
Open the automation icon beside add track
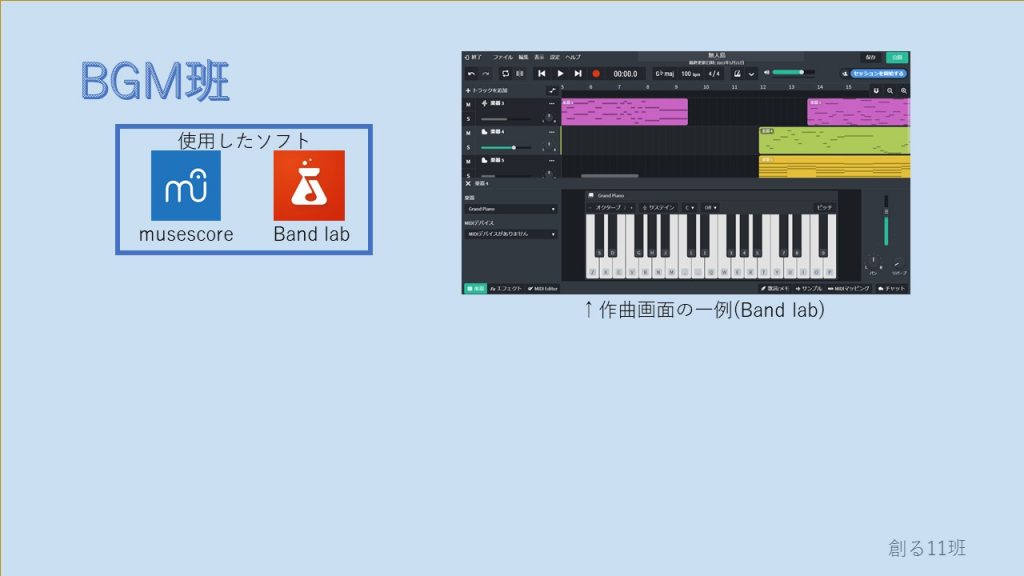552,90
